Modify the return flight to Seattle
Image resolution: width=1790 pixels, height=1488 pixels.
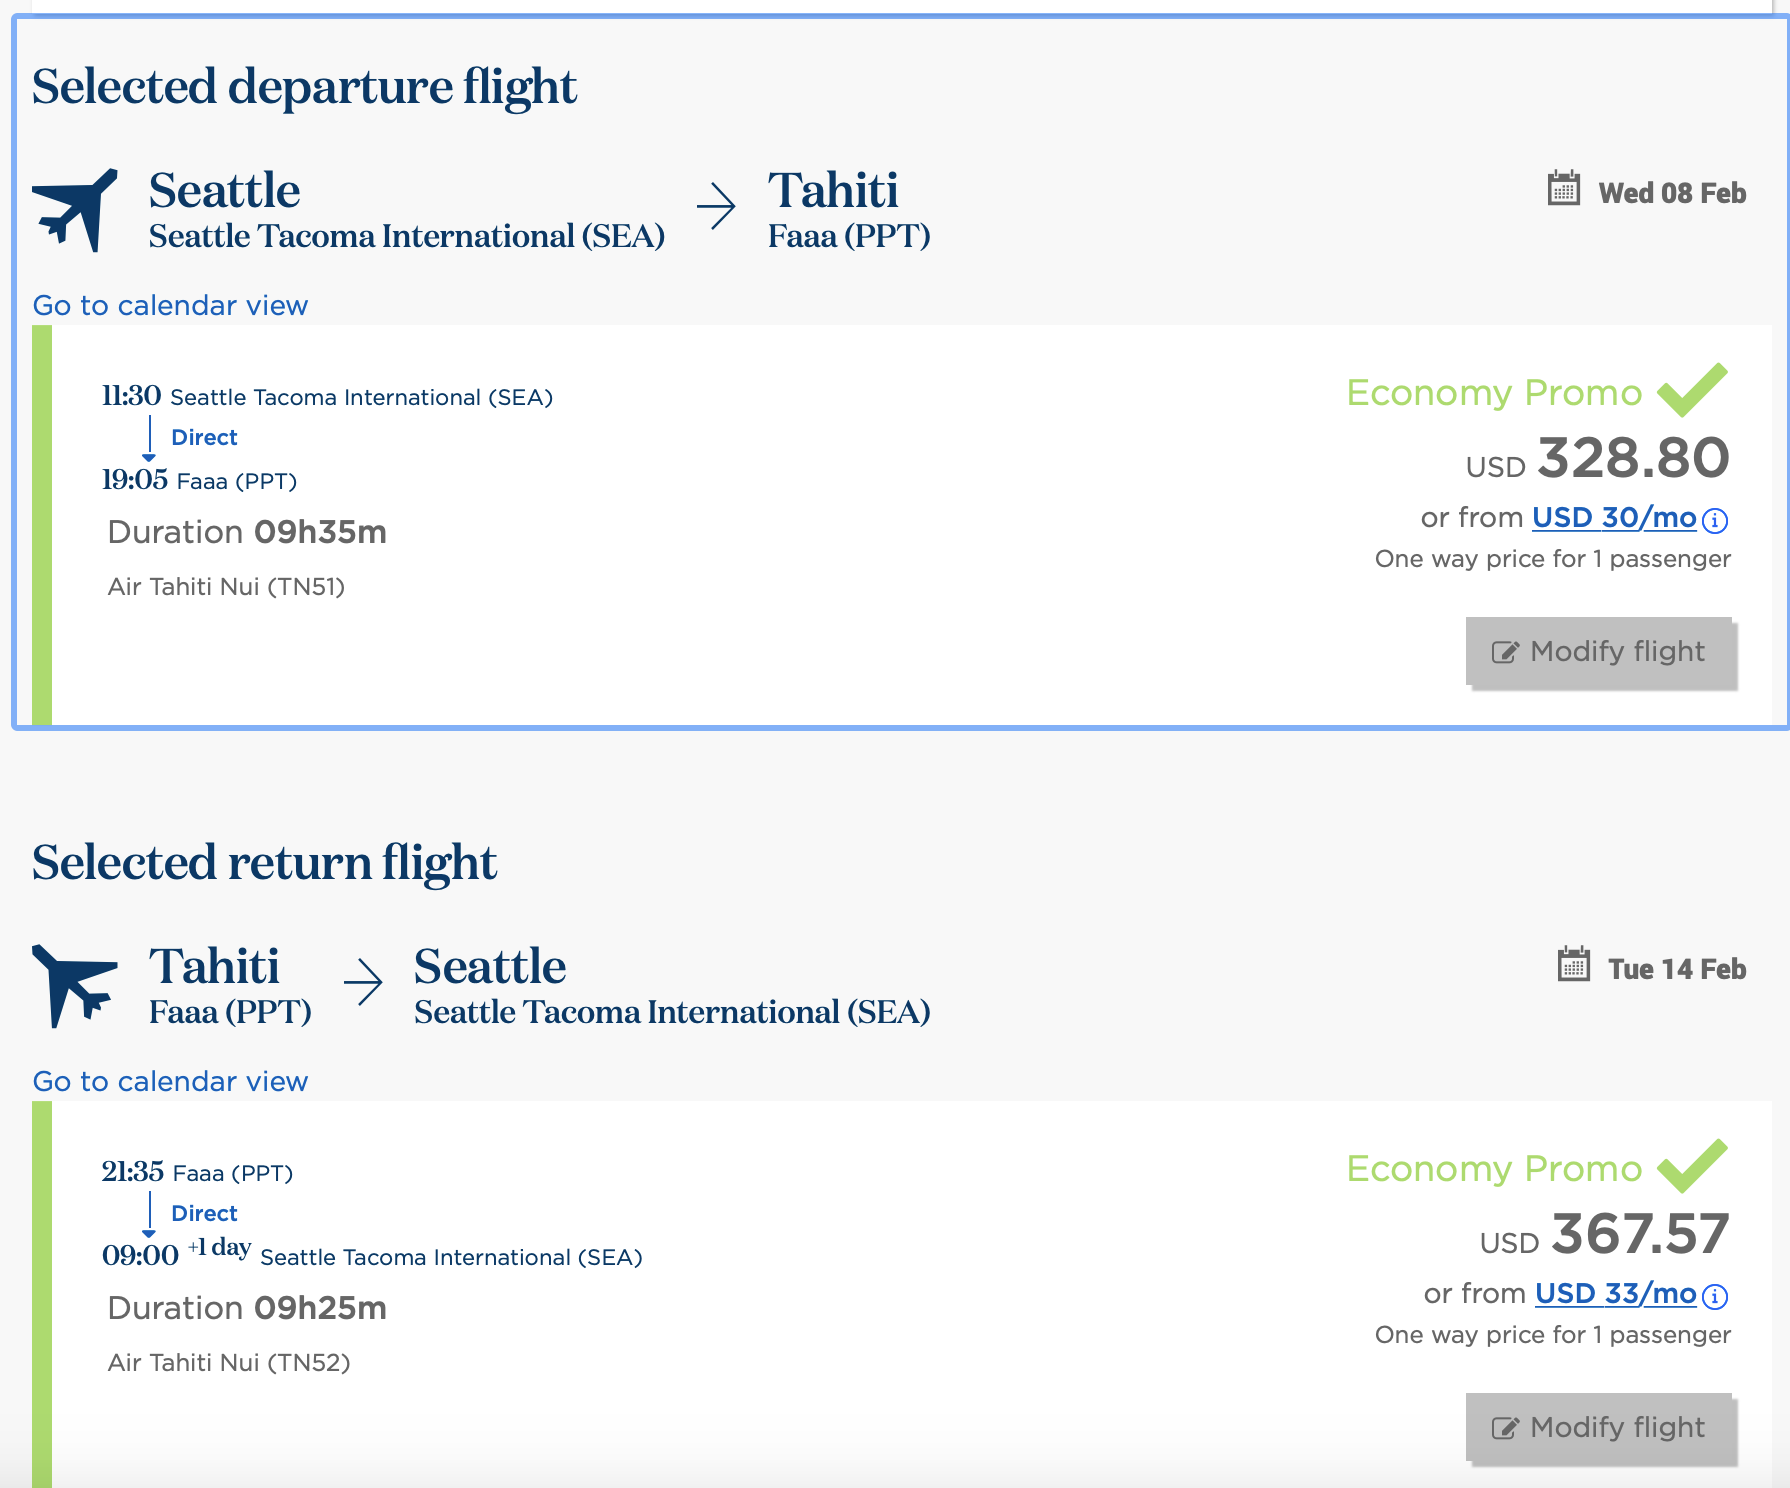pyautogui.click(x=1600, y=1428)
